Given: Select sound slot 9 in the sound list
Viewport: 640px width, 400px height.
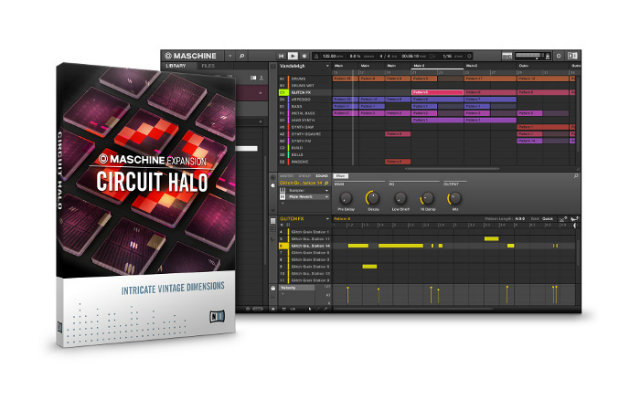Looking at the screenshot, I should (x=304, y=267).
